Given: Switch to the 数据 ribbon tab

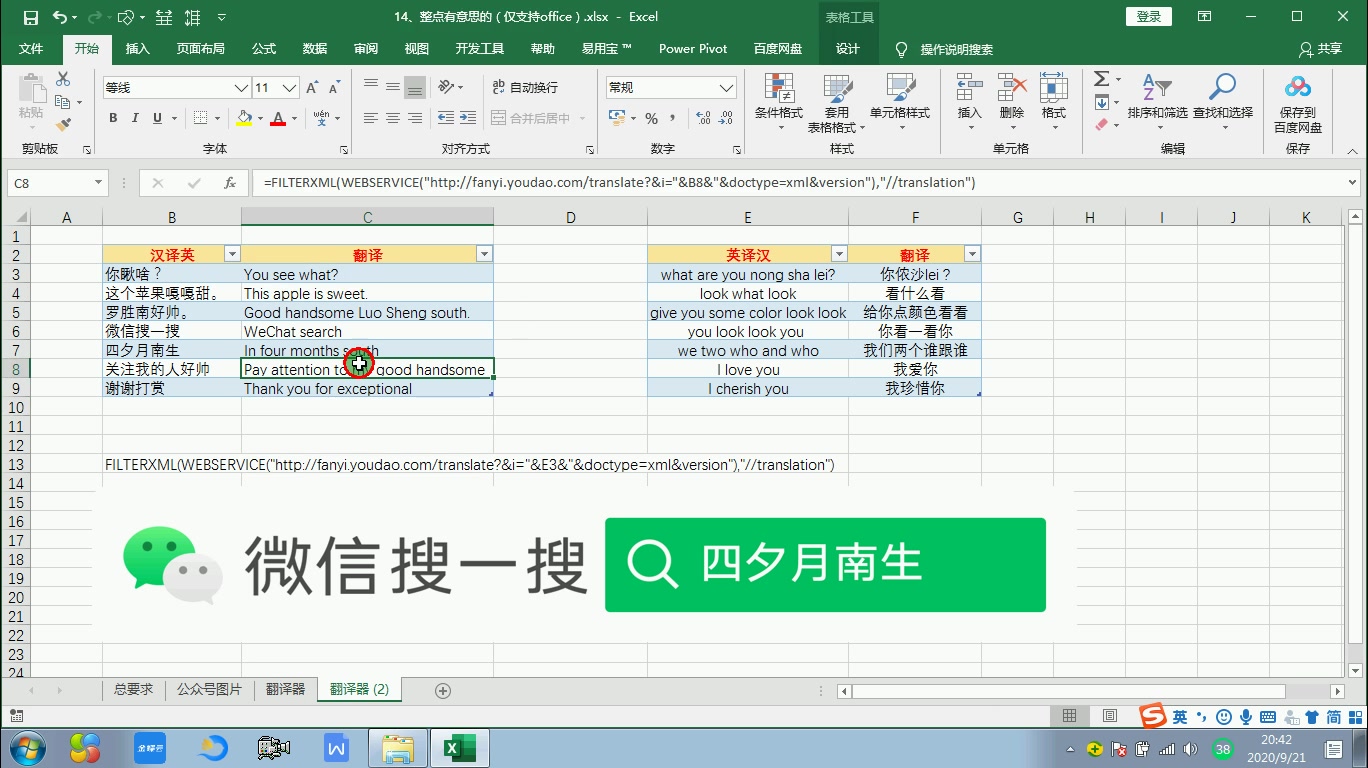Looking at the screenshot, I should [315, 49].
